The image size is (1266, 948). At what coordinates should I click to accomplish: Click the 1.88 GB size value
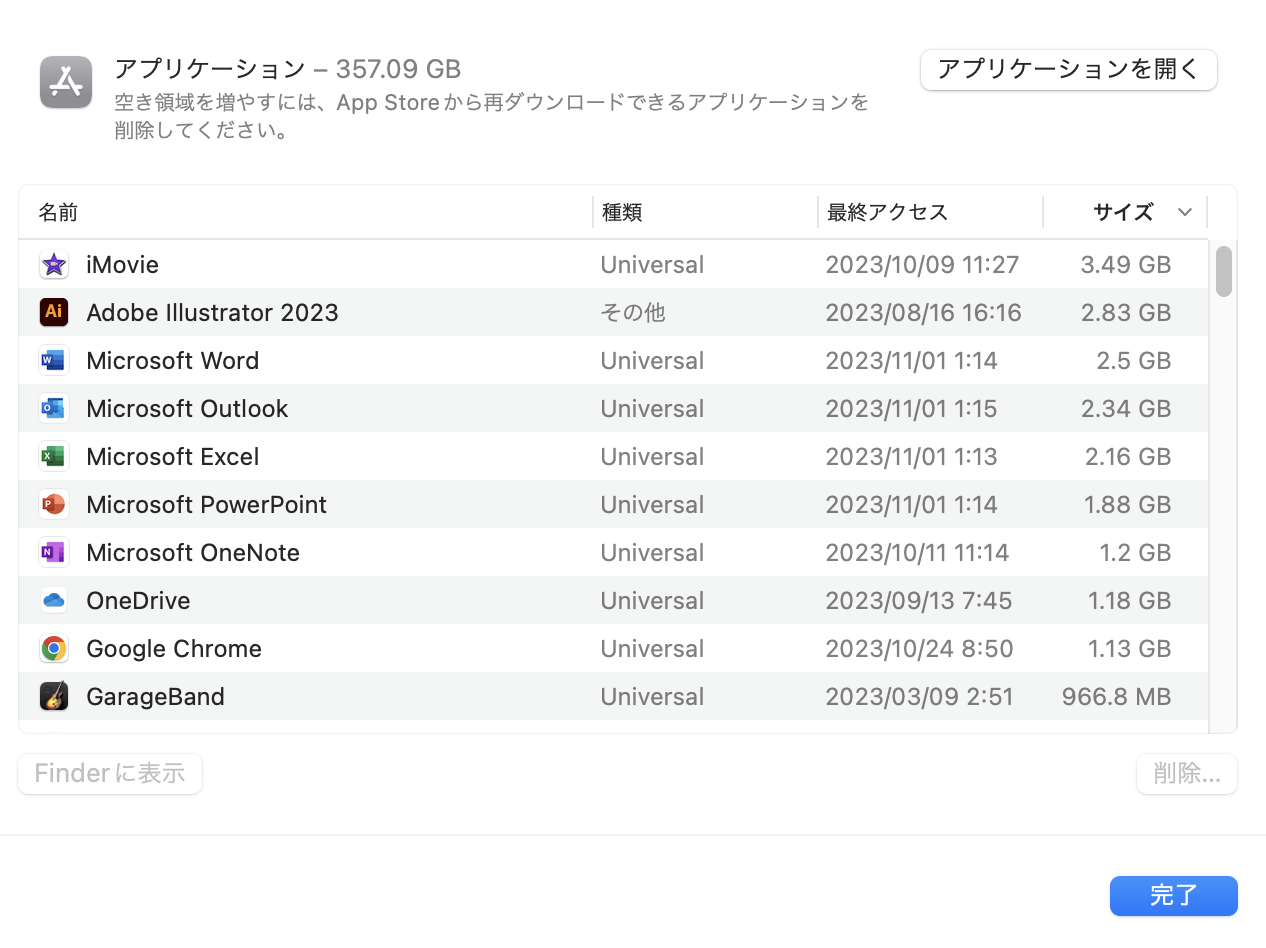click(x=1128, y=505)
